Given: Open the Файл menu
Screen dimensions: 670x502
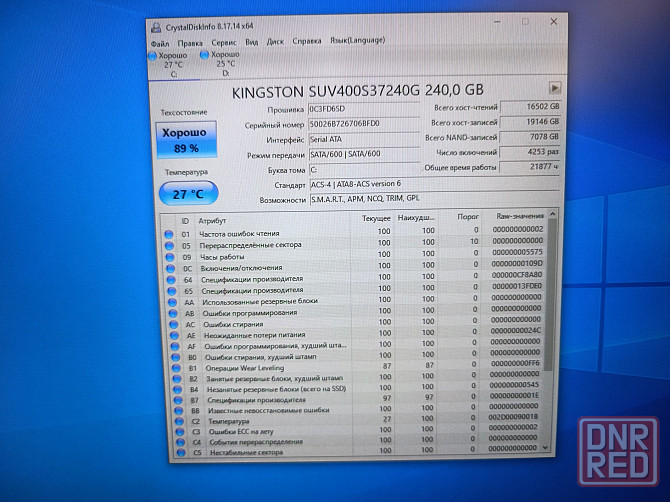Looking at the screenshot, I should (159, 43).
